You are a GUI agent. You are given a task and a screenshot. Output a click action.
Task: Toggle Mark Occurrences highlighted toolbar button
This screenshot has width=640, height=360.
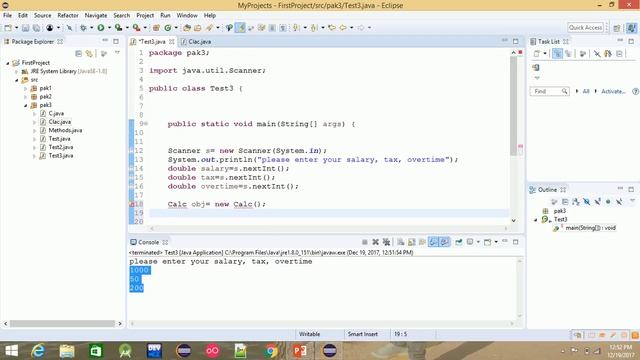click(240, 28)
